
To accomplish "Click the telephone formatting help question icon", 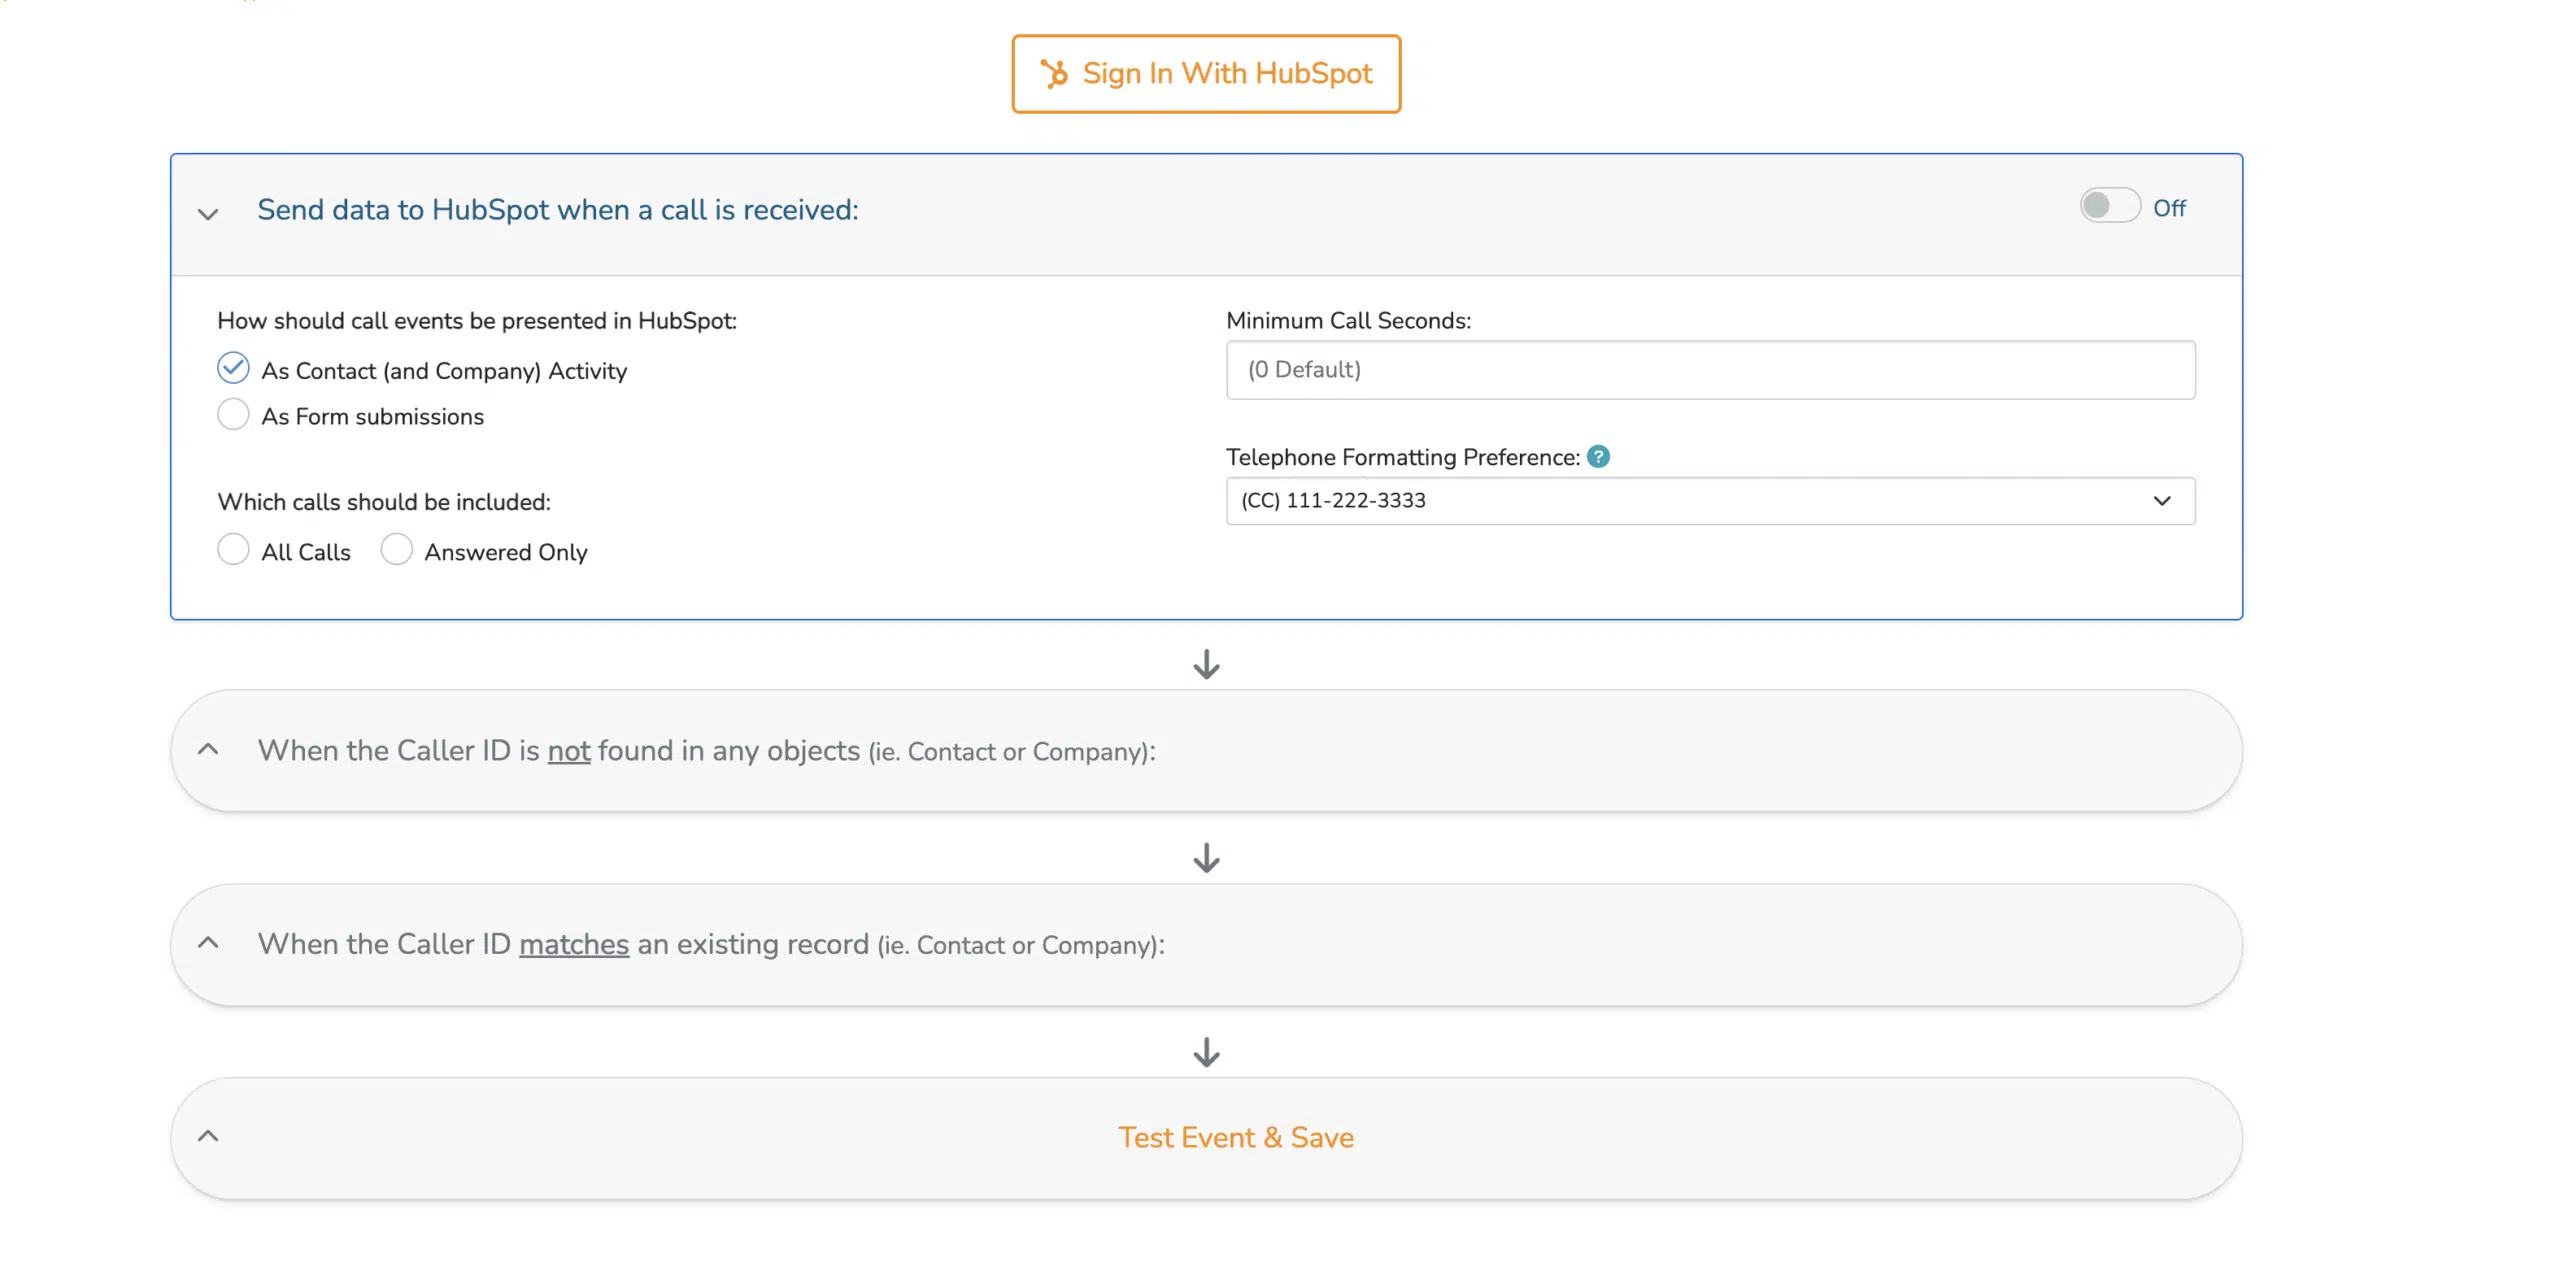I will (1598, 457).
